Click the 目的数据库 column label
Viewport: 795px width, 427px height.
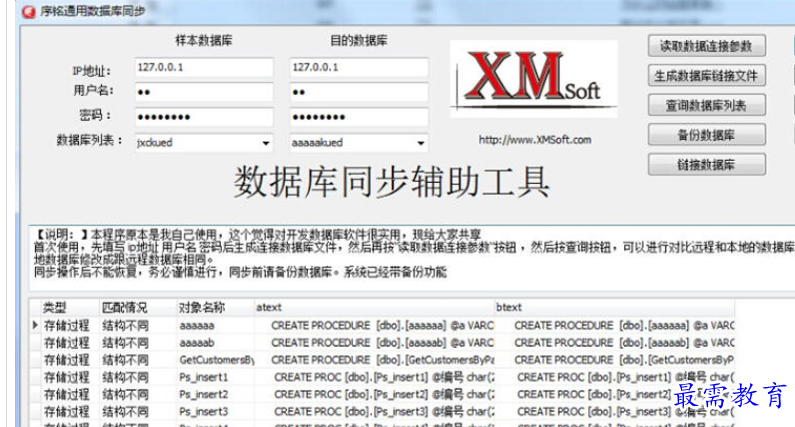click(x=359, y=41)
